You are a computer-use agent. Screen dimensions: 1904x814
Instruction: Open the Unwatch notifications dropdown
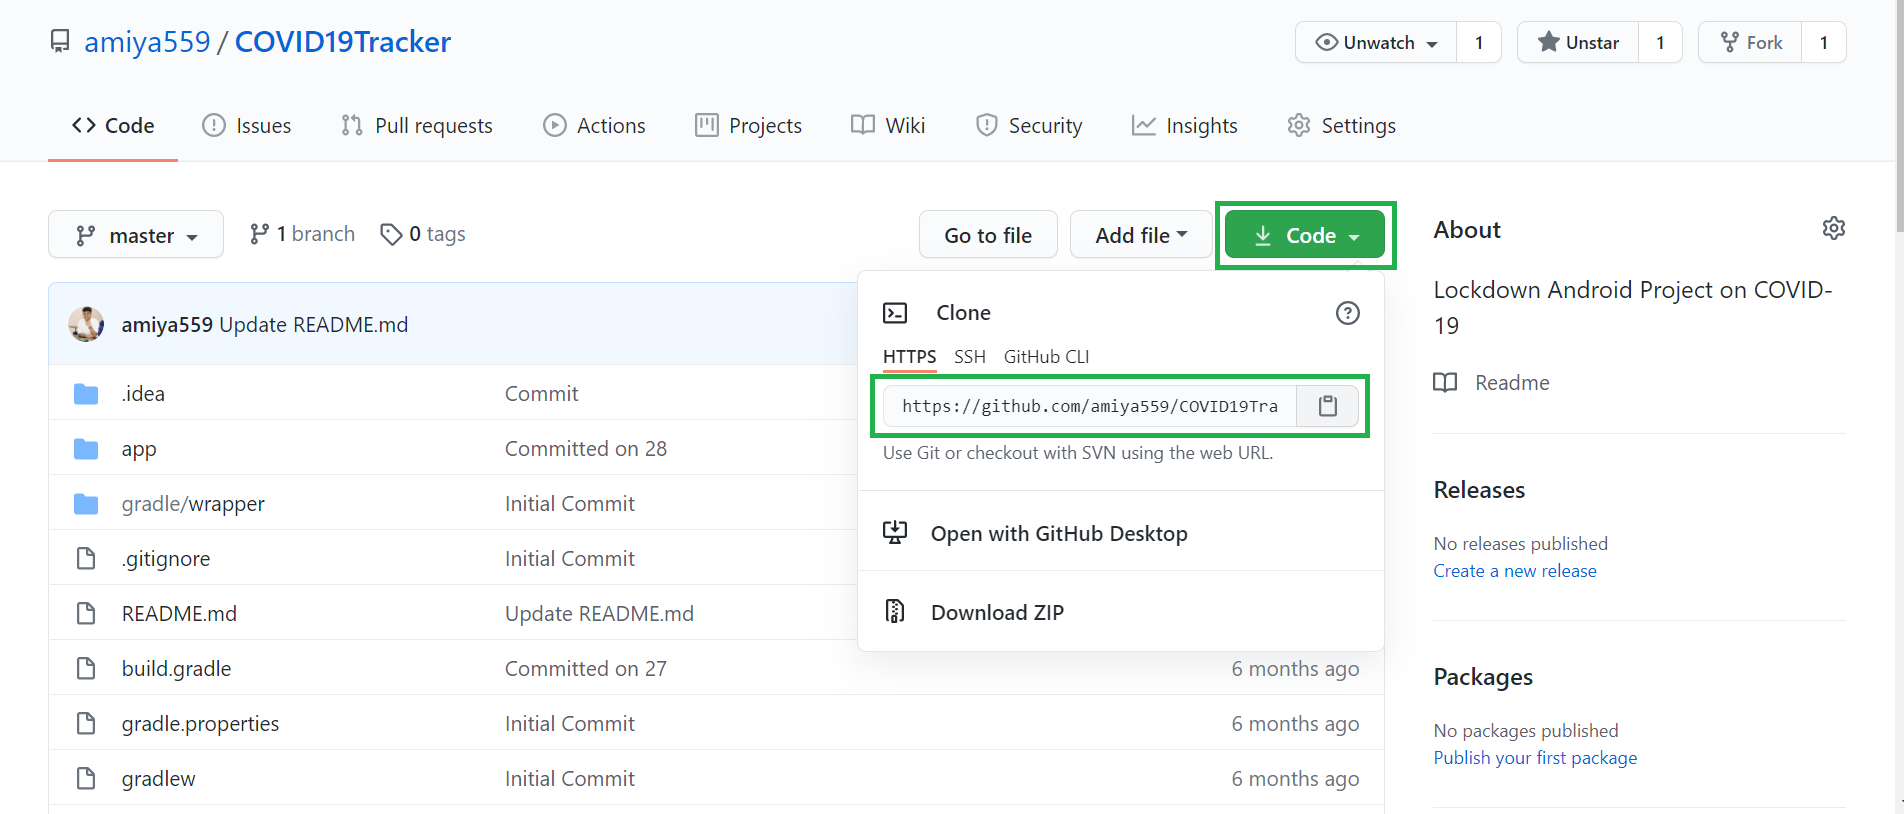tap(1376, 42)
